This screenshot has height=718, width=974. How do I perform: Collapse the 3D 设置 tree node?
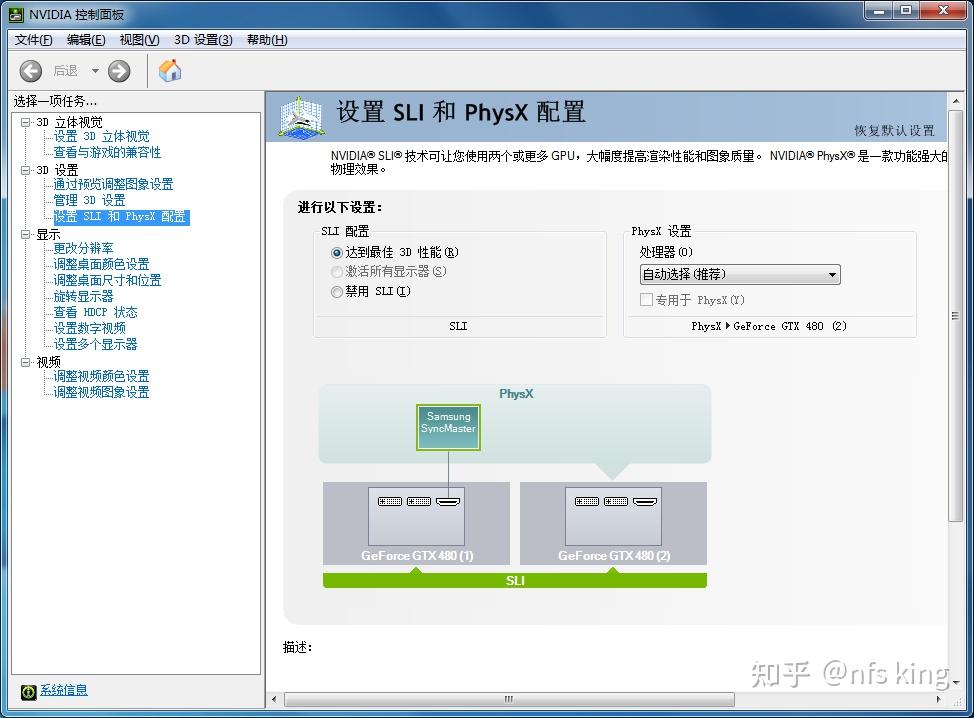(25, 170)
